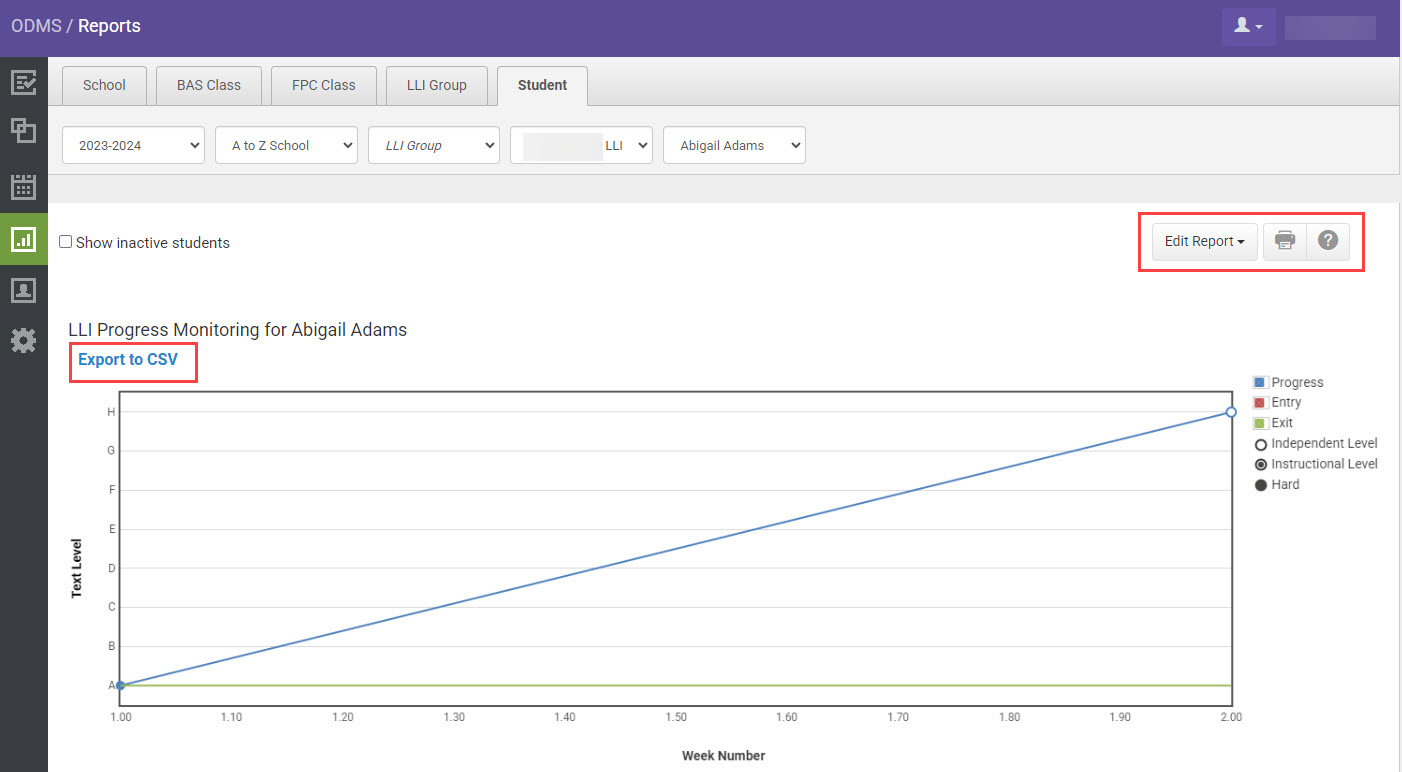Open the student profile icon in sidebar

pos(23,290)
